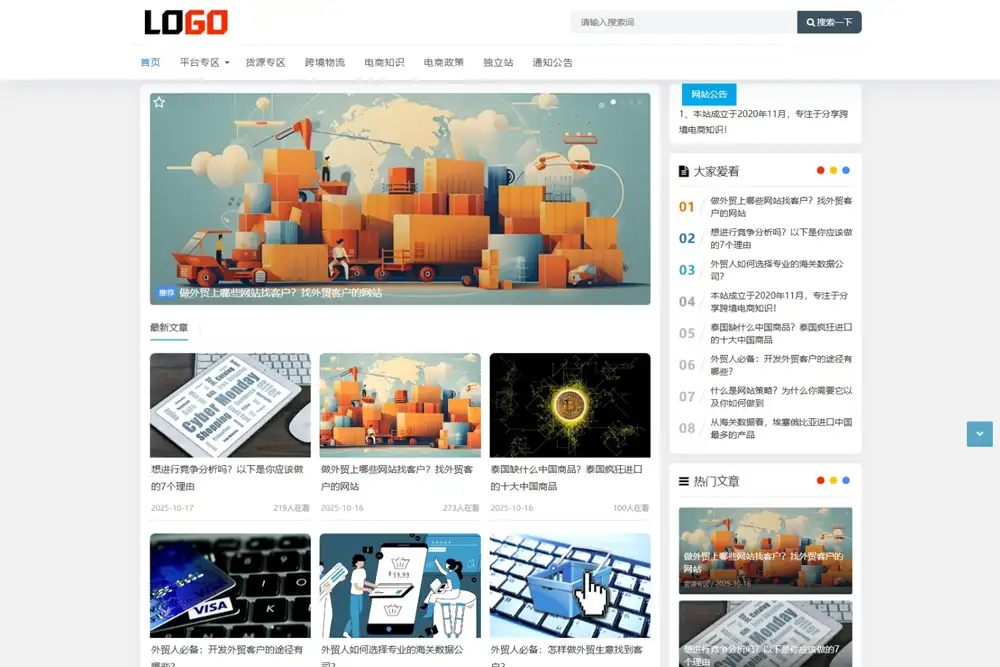Click the list icon beside 热门文章
The height and width of the screenshot is (667, 1000).
(x=684, y=481)
